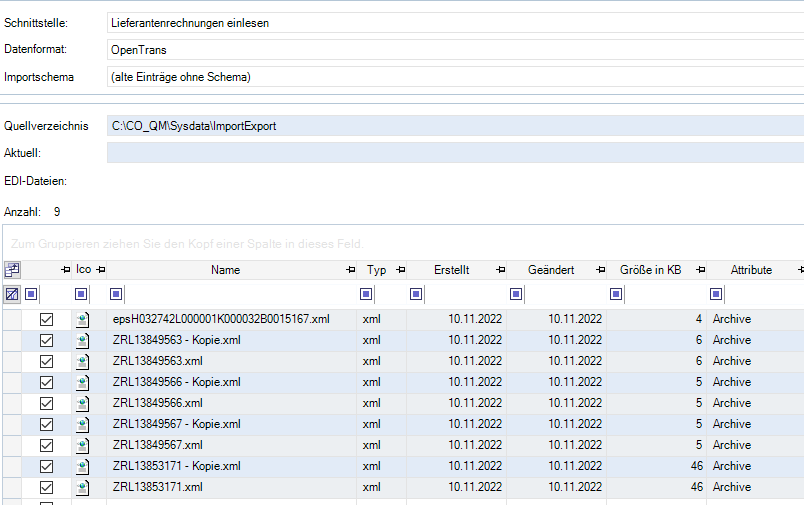
Task: Deselect the ZRL13853171 - Kopie.xml checkbox
Action: (46, 466)
